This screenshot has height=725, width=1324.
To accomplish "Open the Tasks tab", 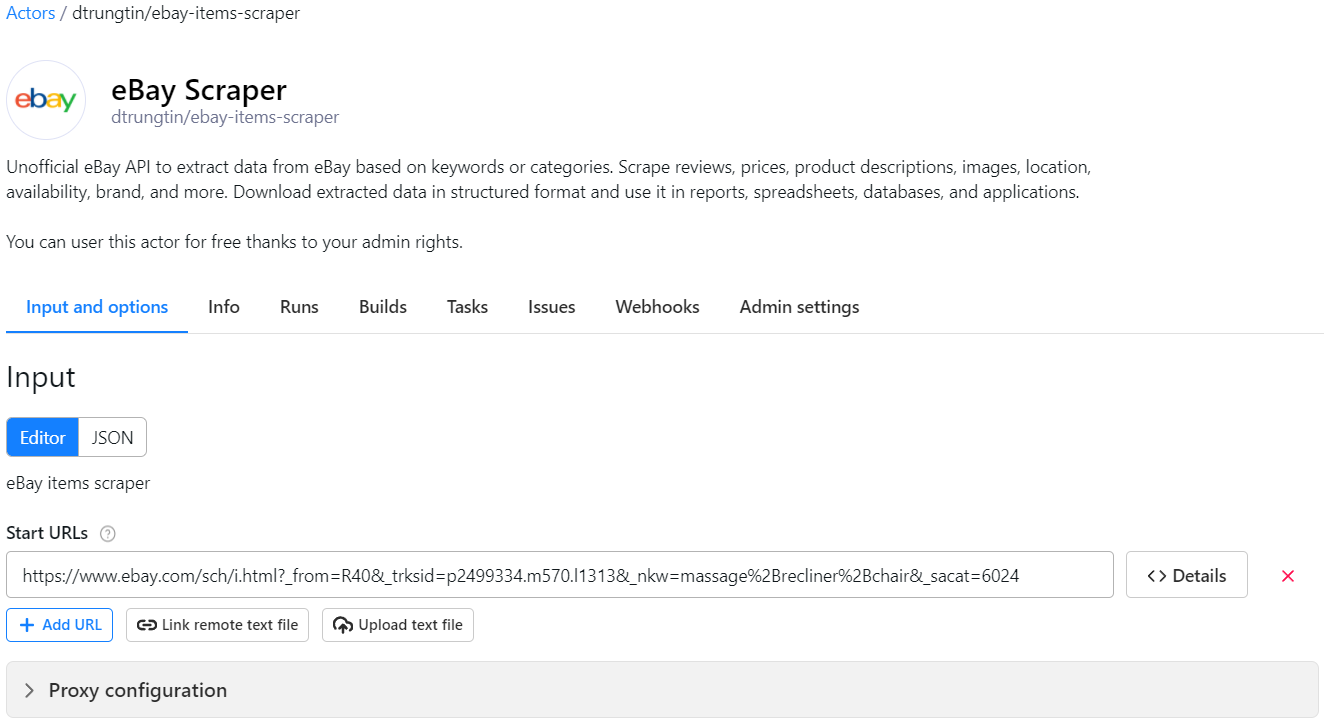I will [467, 307].
